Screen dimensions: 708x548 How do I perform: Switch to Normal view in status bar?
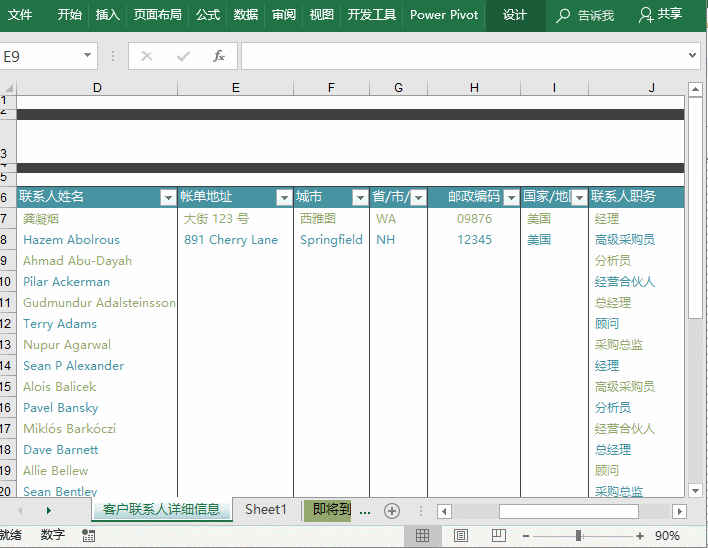click(423, 536)
